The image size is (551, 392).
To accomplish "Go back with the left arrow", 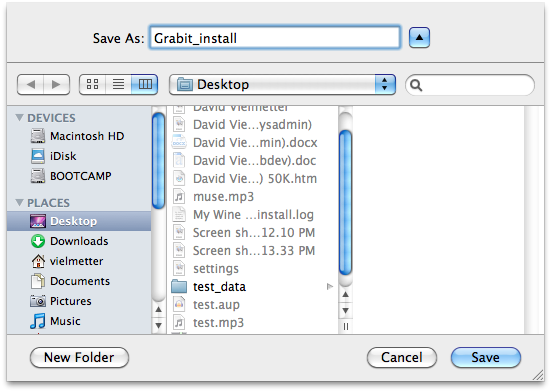I will (x=31, y=85).
